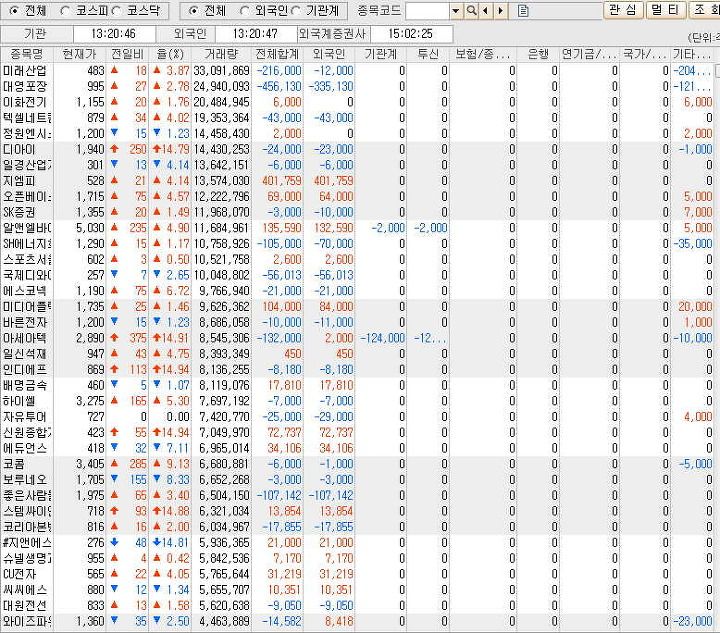The height and width of the screenshot is (633, 720).
Task: Click the 33,091,869 volume cell
Action: pos(221,71)
